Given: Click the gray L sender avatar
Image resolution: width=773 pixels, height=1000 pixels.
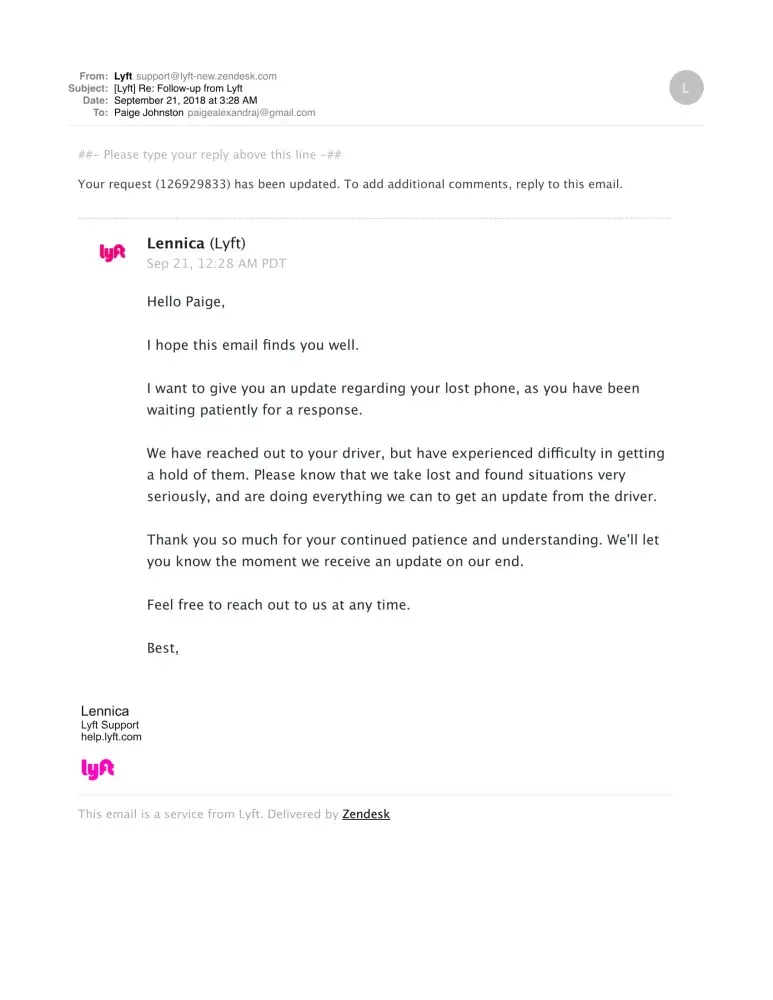Looking at the screenshot, I should pos(685,88).
